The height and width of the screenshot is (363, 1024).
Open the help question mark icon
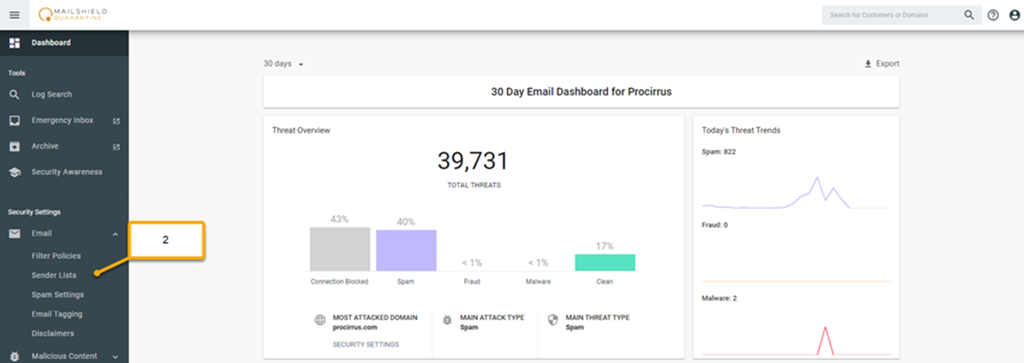click(993, 15)
